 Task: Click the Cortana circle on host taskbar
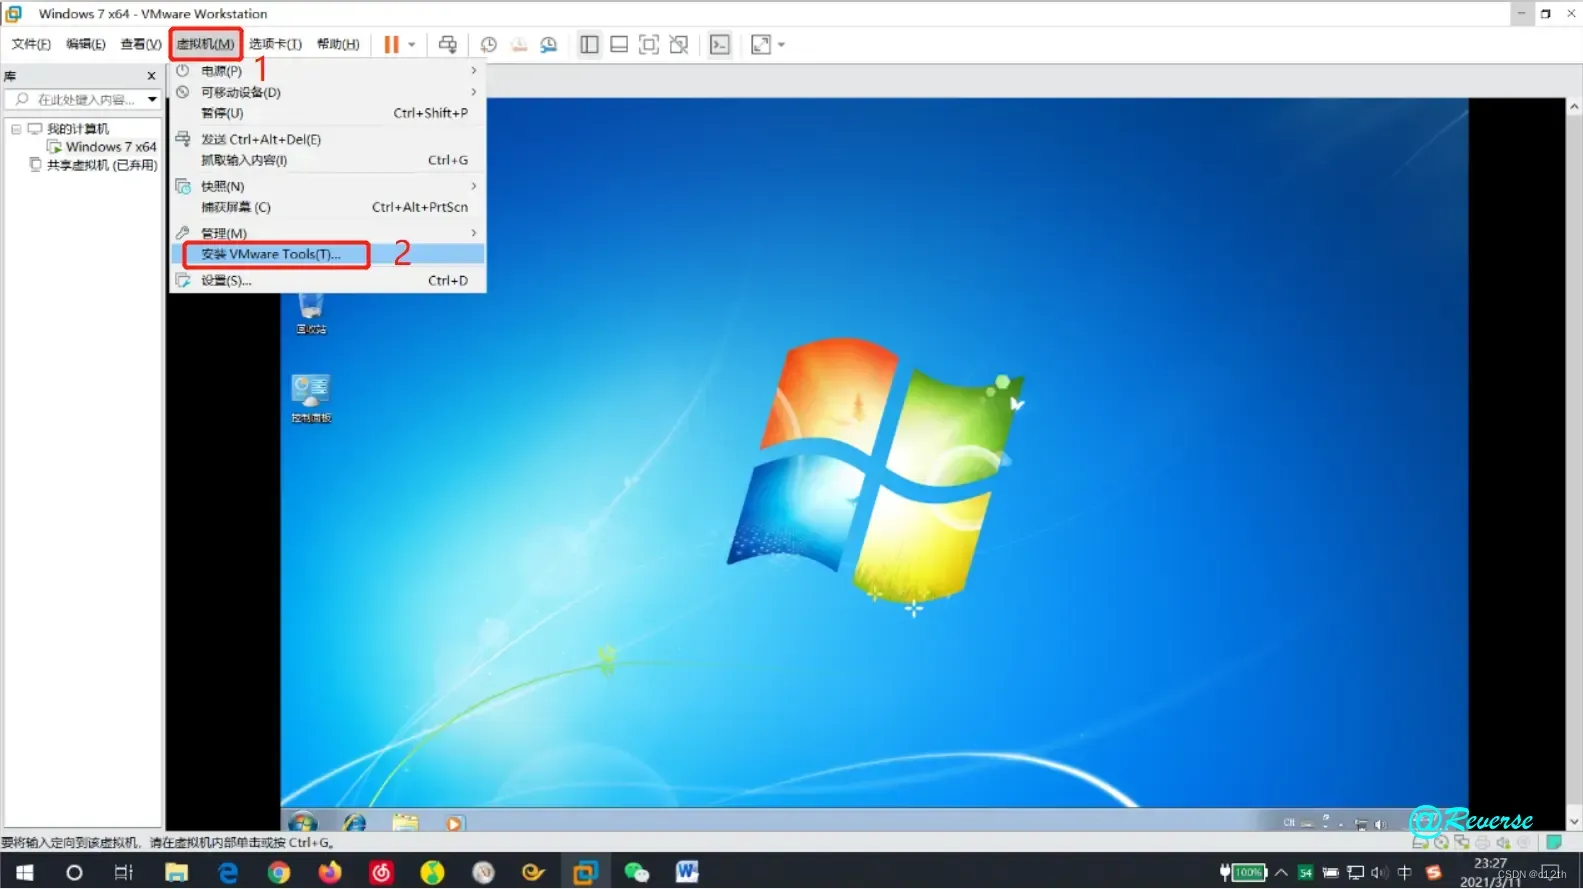pyautogui.click(x=74, y=873)
